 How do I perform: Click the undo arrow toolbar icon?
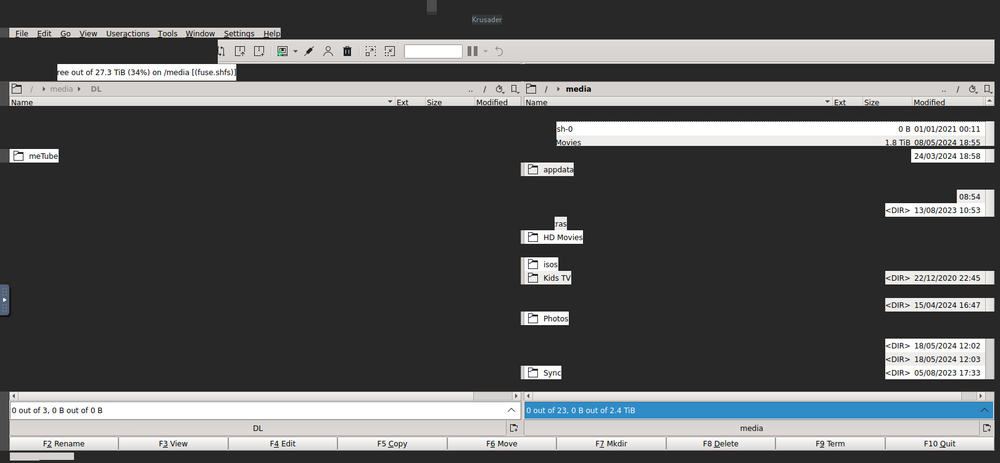click(x=499, y=51)
